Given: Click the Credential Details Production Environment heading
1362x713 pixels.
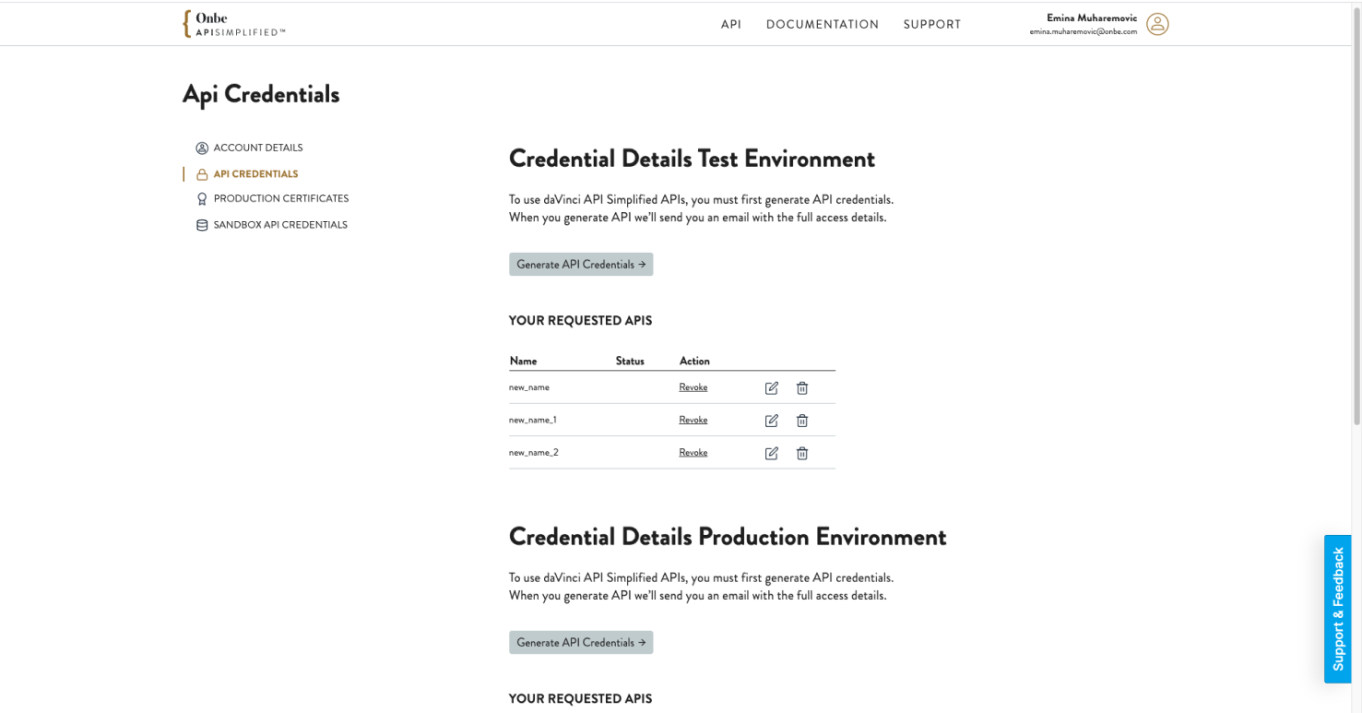Looking at the screenshot, I should tap(728, 537).
